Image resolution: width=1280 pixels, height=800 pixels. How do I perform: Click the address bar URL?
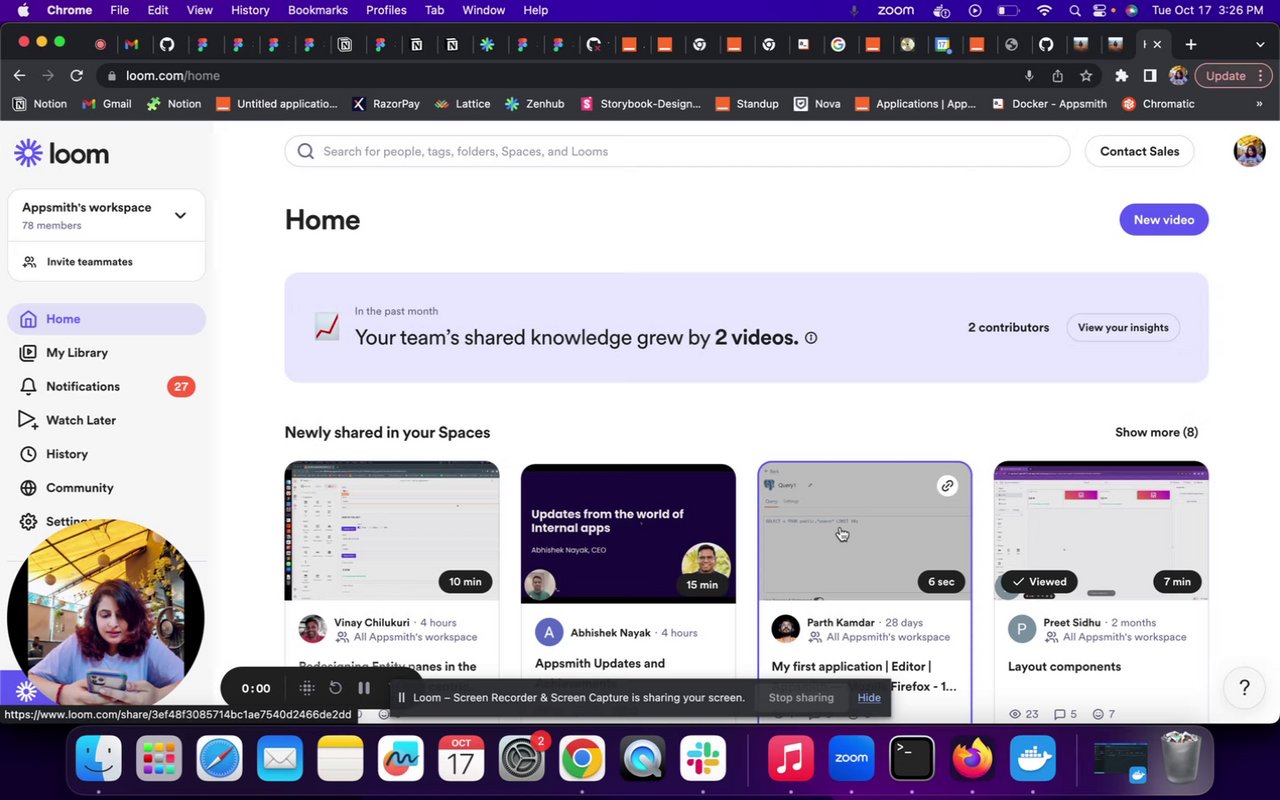173,76
